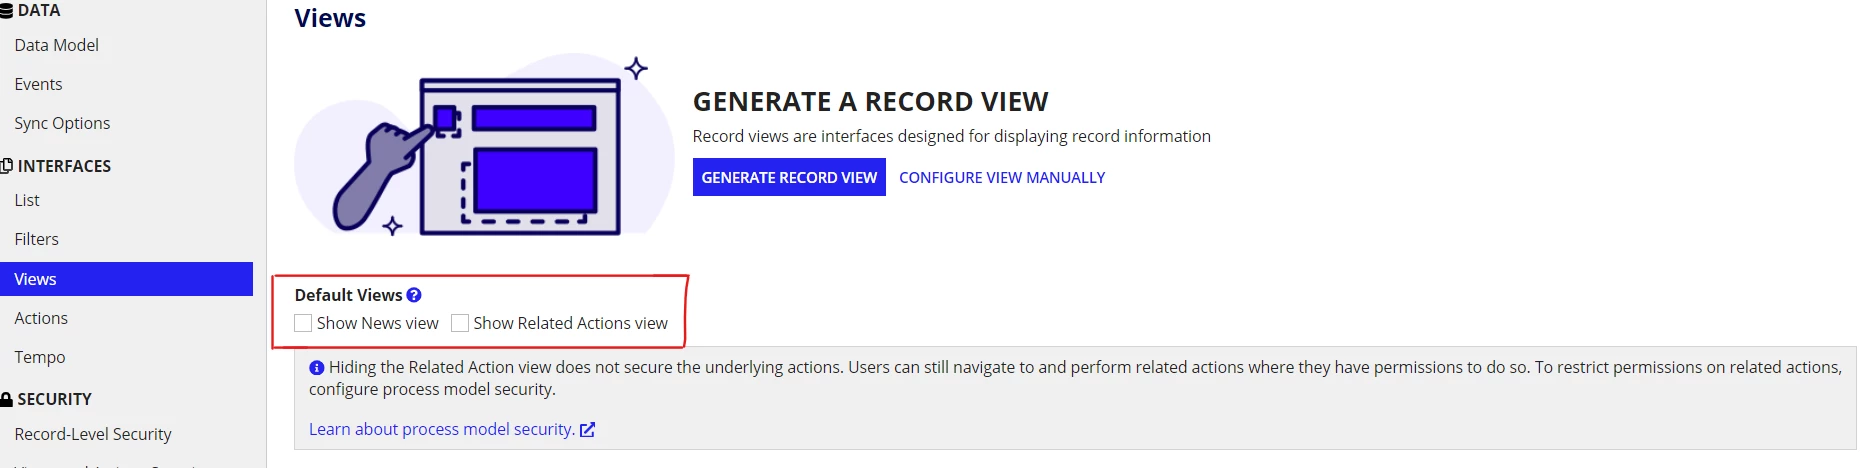Click the record view illustration image
The height and width of the screenshot is (468, 1872).
point(484,145)
